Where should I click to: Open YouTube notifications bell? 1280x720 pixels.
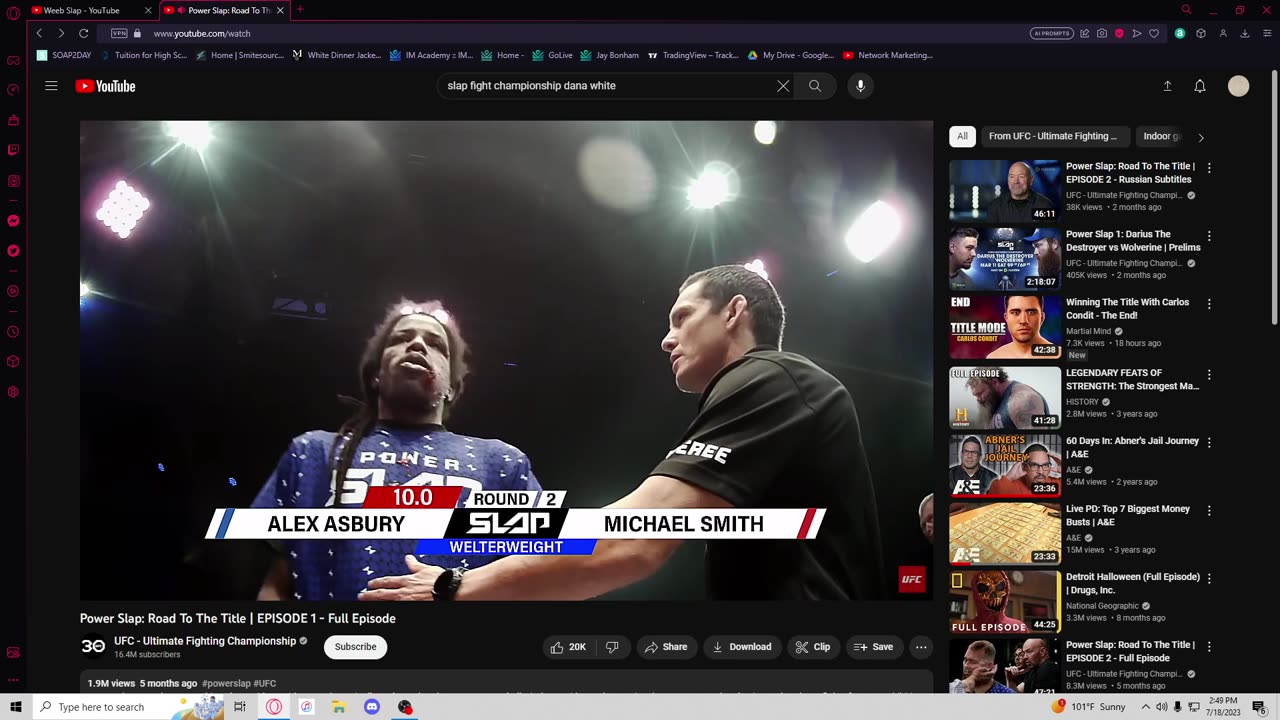click(x=1200, y=86)
